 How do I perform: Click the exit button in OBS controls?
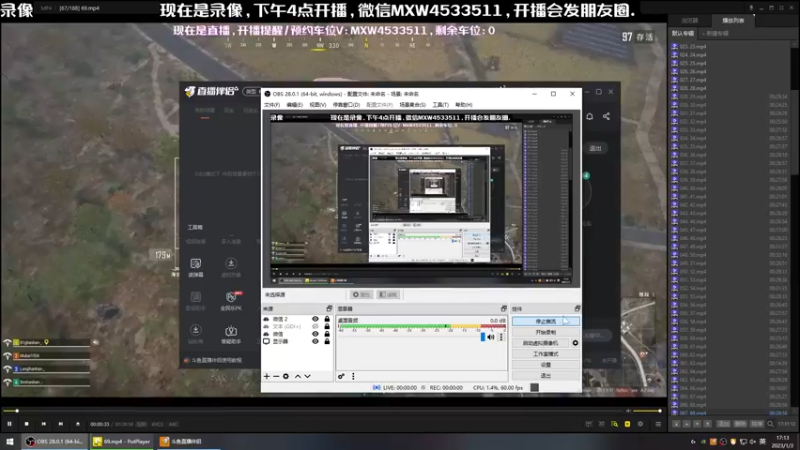(545, 376)
